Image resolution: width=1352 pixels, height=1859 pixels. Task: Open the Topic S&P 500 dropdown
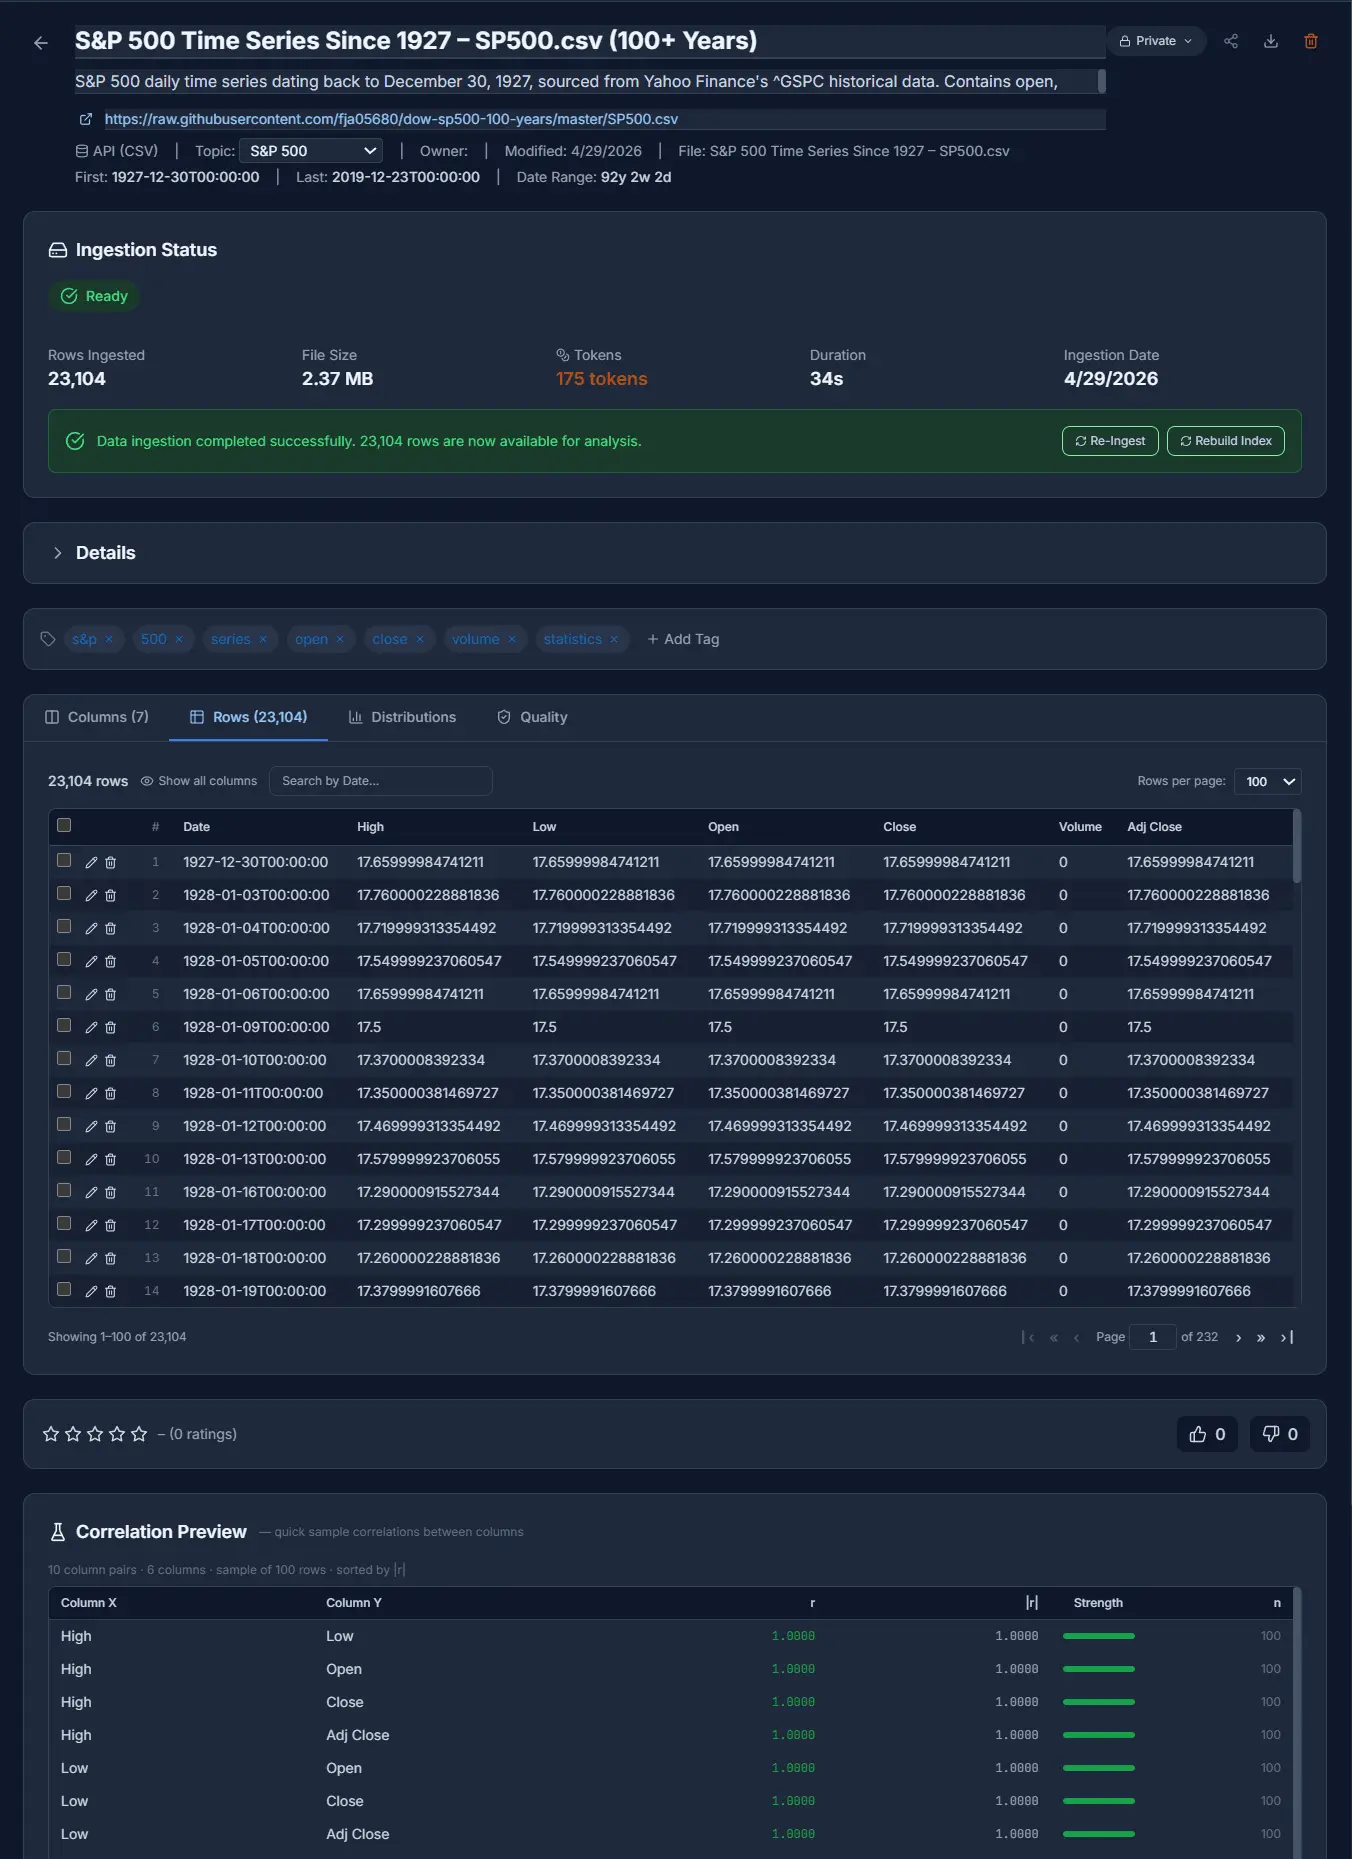click(x=312, y=151)
